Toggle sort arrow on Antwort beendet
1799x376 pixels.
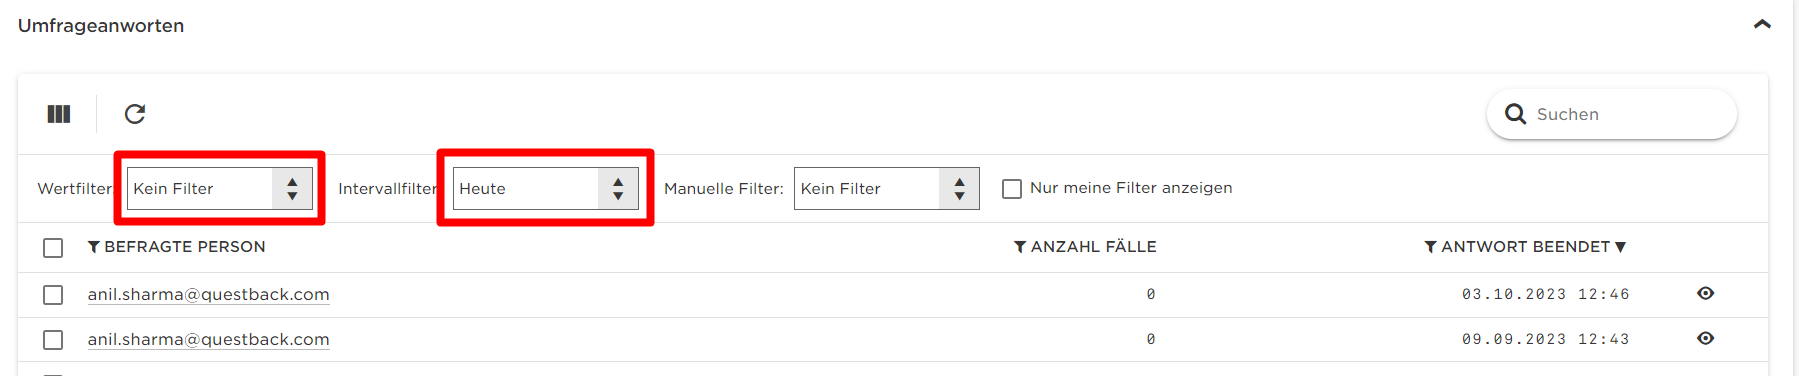coord(1620,247)
